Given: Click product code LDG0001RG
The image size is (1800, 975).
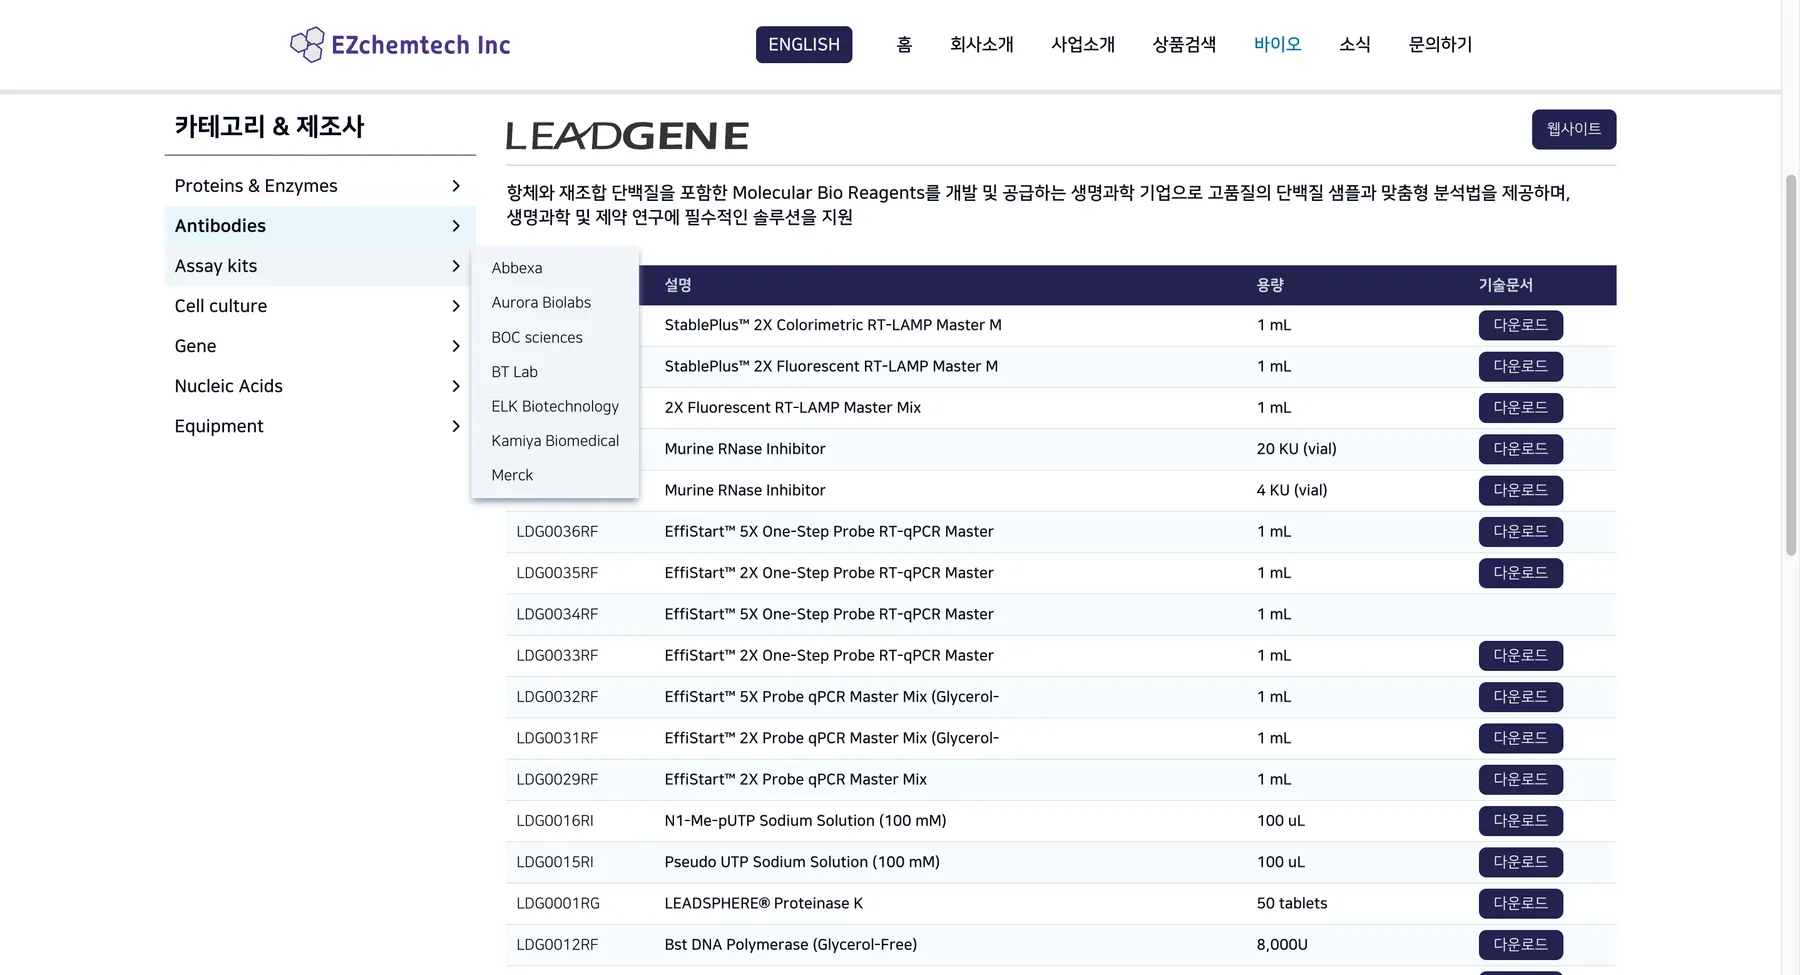Looking at the screenshot, I should pos(558,903).
